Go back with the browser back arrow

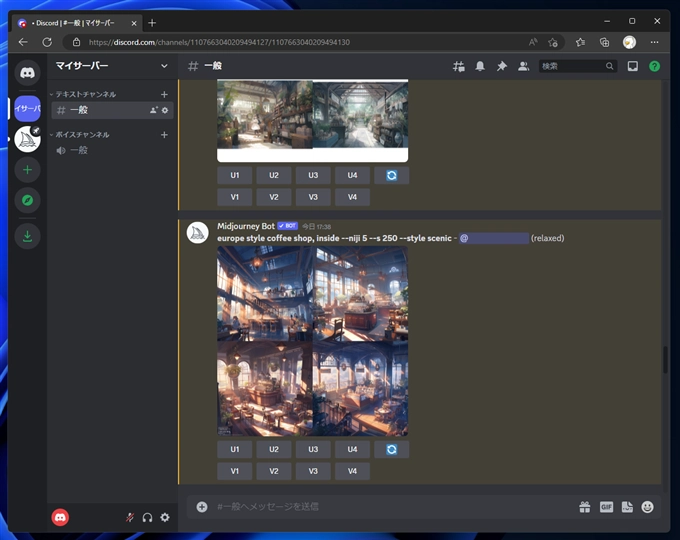[x=23, y=42]
